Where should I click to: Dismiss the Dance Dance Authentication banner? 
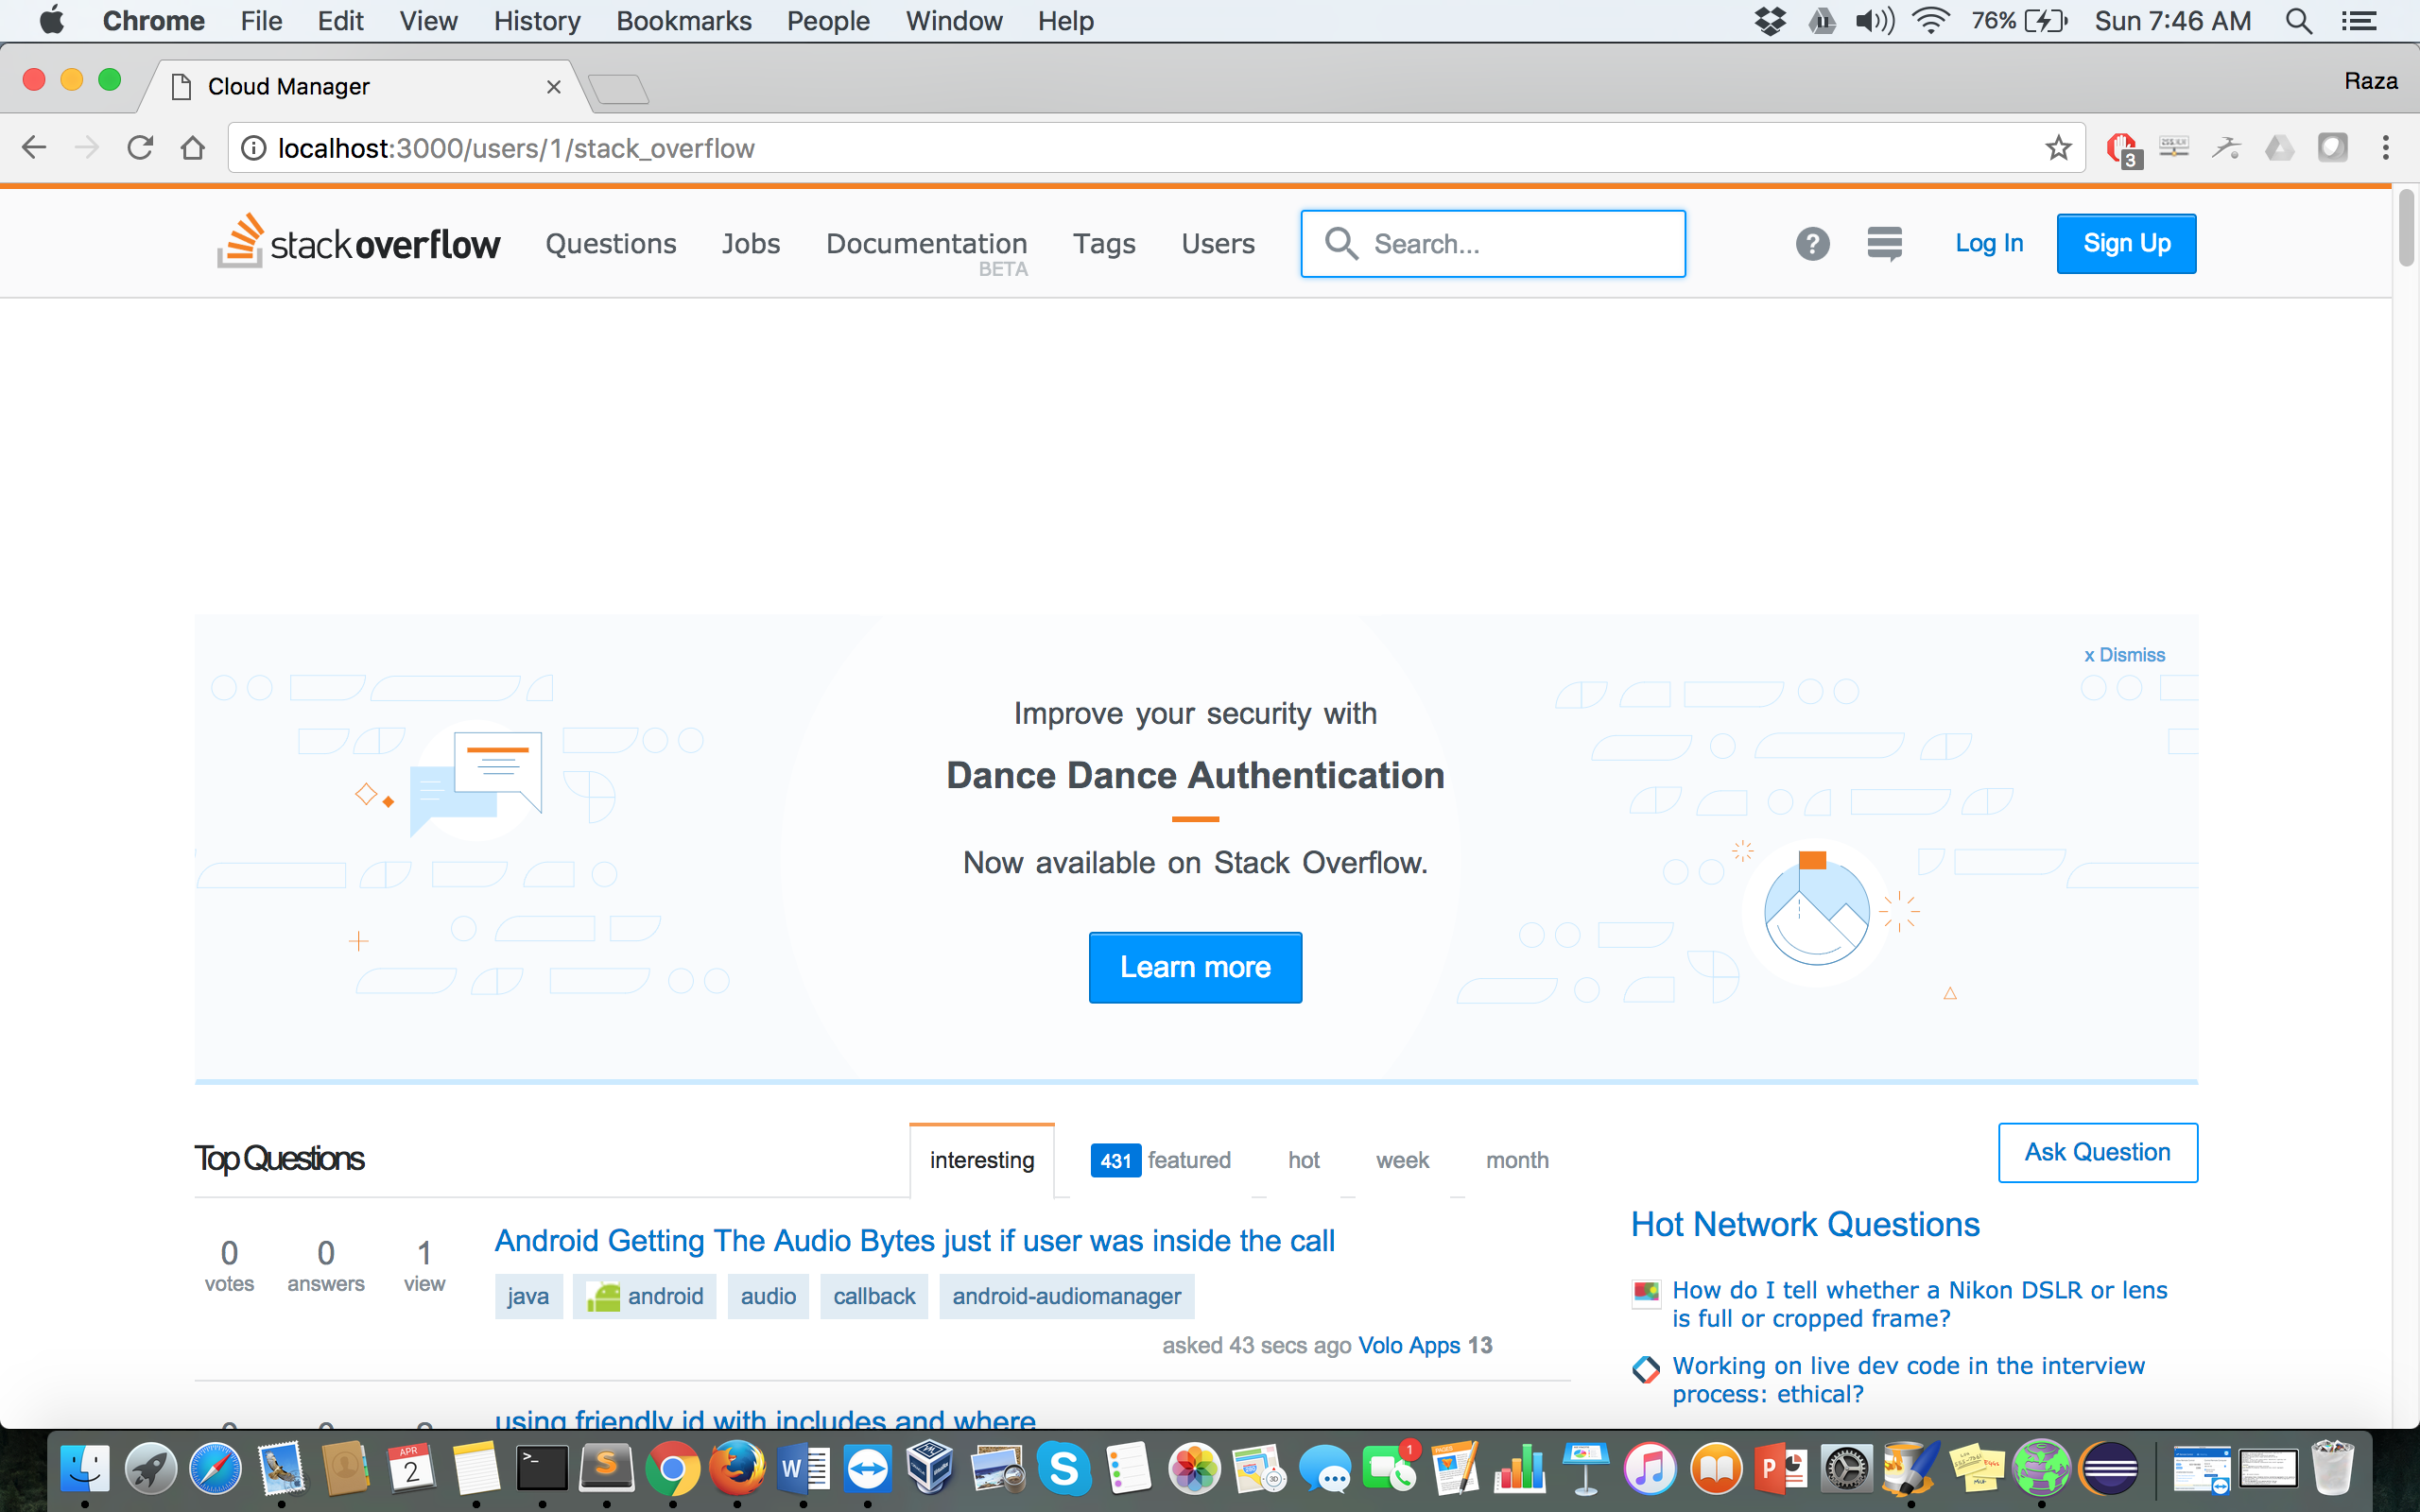pyautogui.click(x=2124, y=655)
